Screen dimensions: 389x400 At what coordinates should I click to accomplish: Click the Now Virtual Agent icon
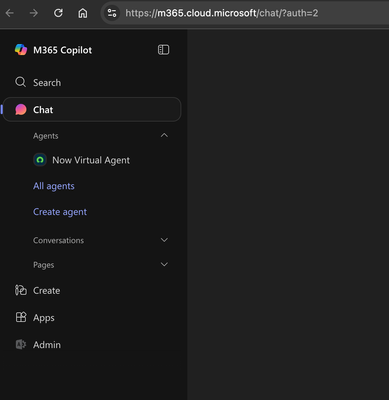[x=40, y=160]
